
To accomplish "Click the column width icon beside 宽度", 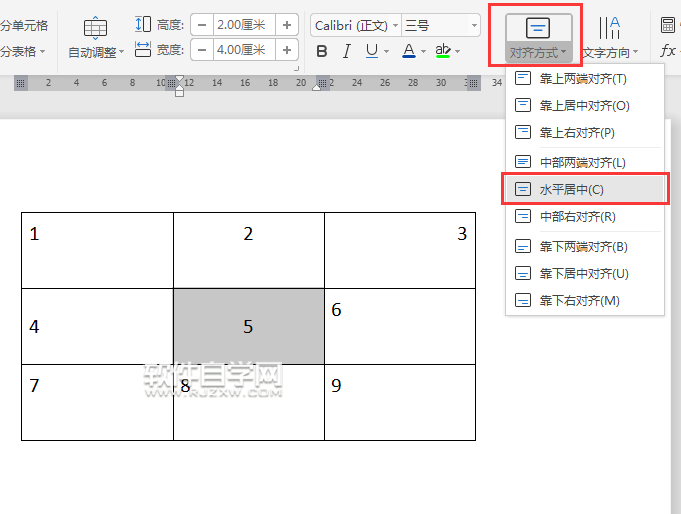I will (143, 50).
